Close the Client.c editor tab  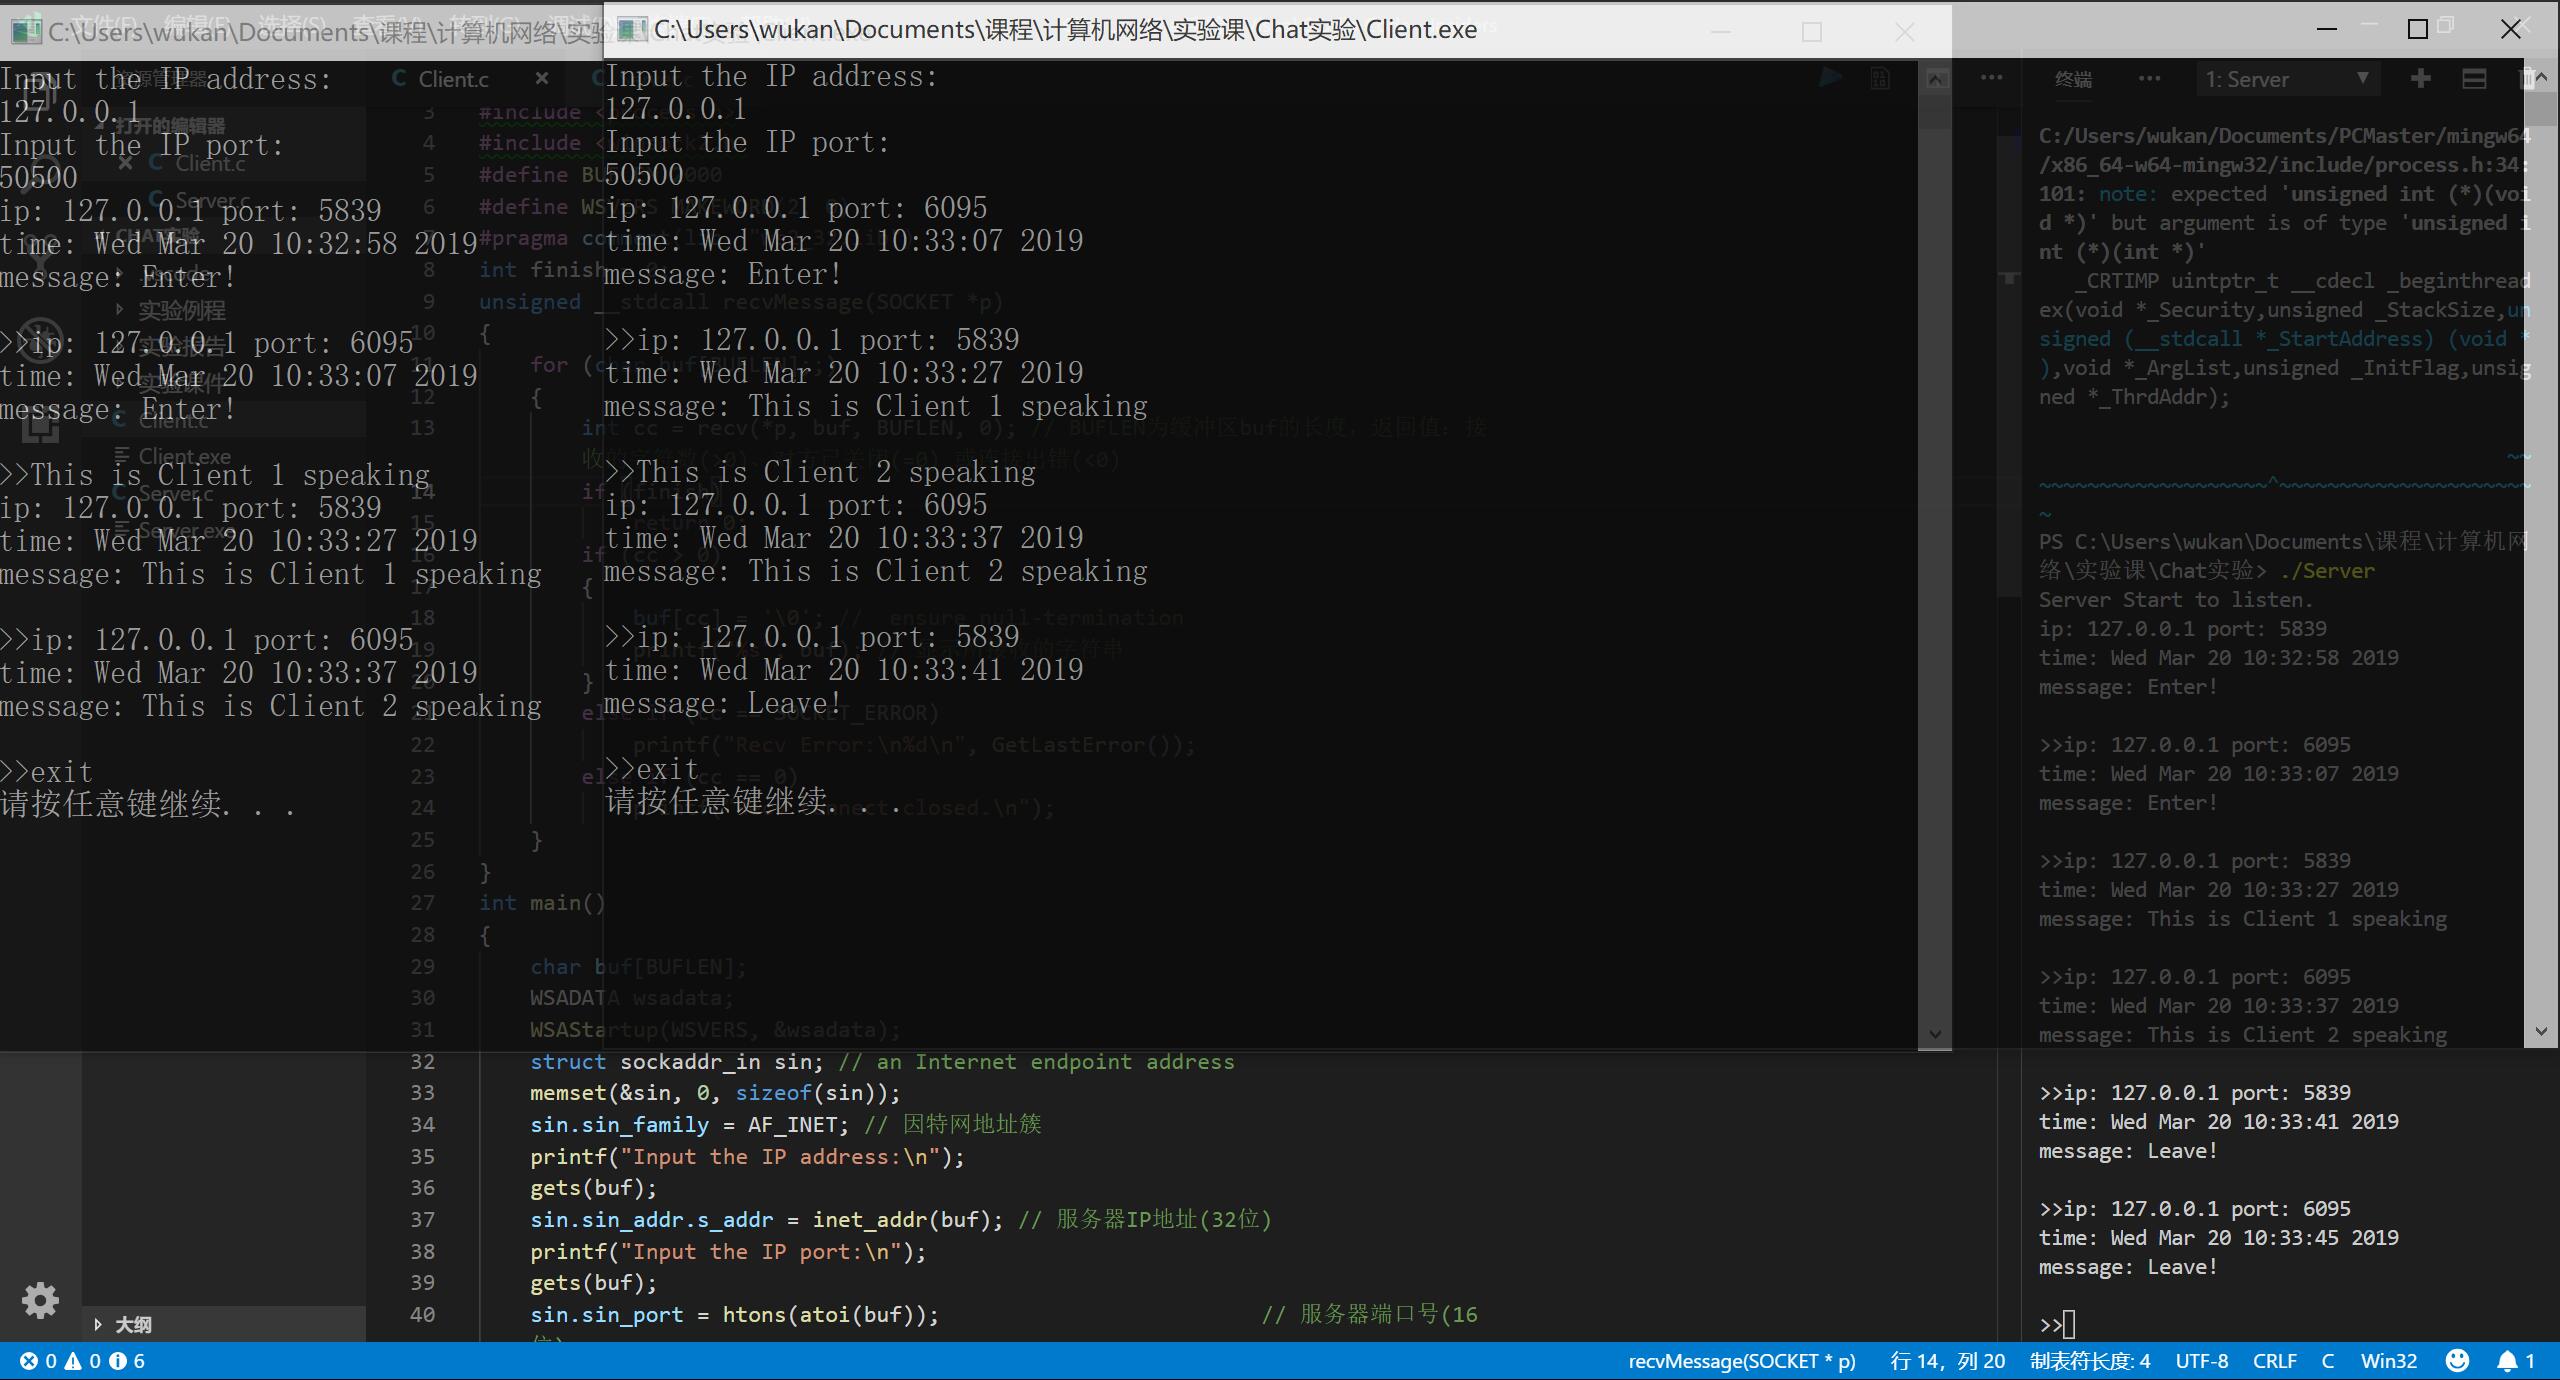541,79
